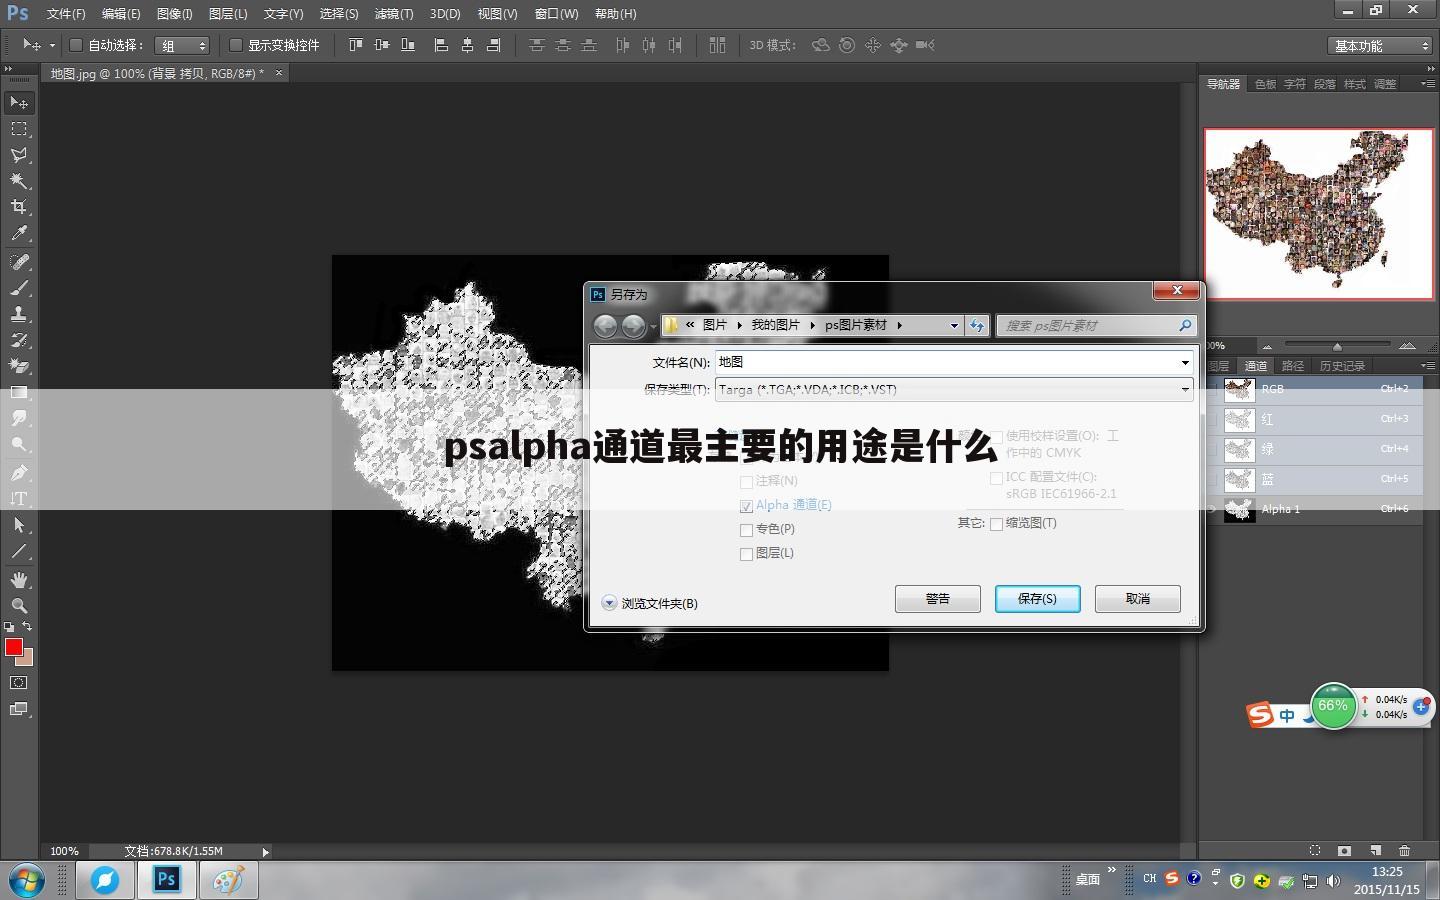Click the 3D rotate mode icon
This screenshot has width=1440, height=900.
click(x=821, y=45)
